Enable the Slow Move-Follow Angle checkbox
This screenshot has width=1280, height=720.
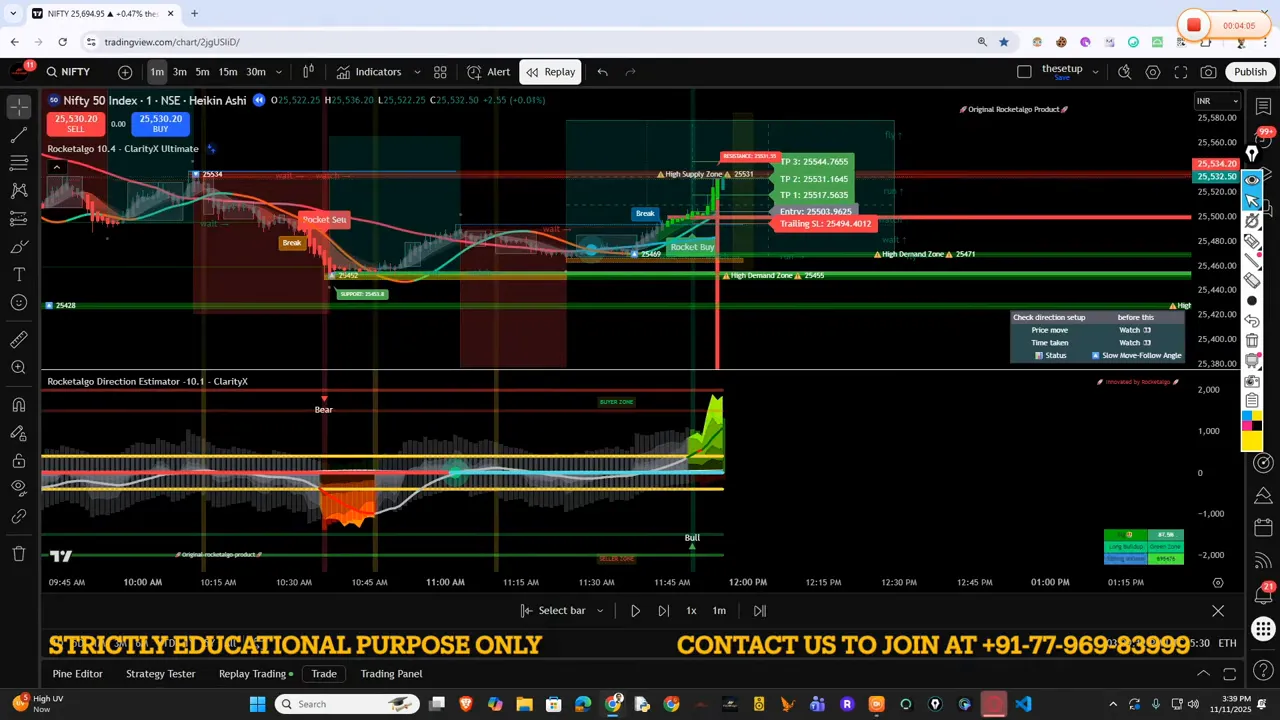1095,355
